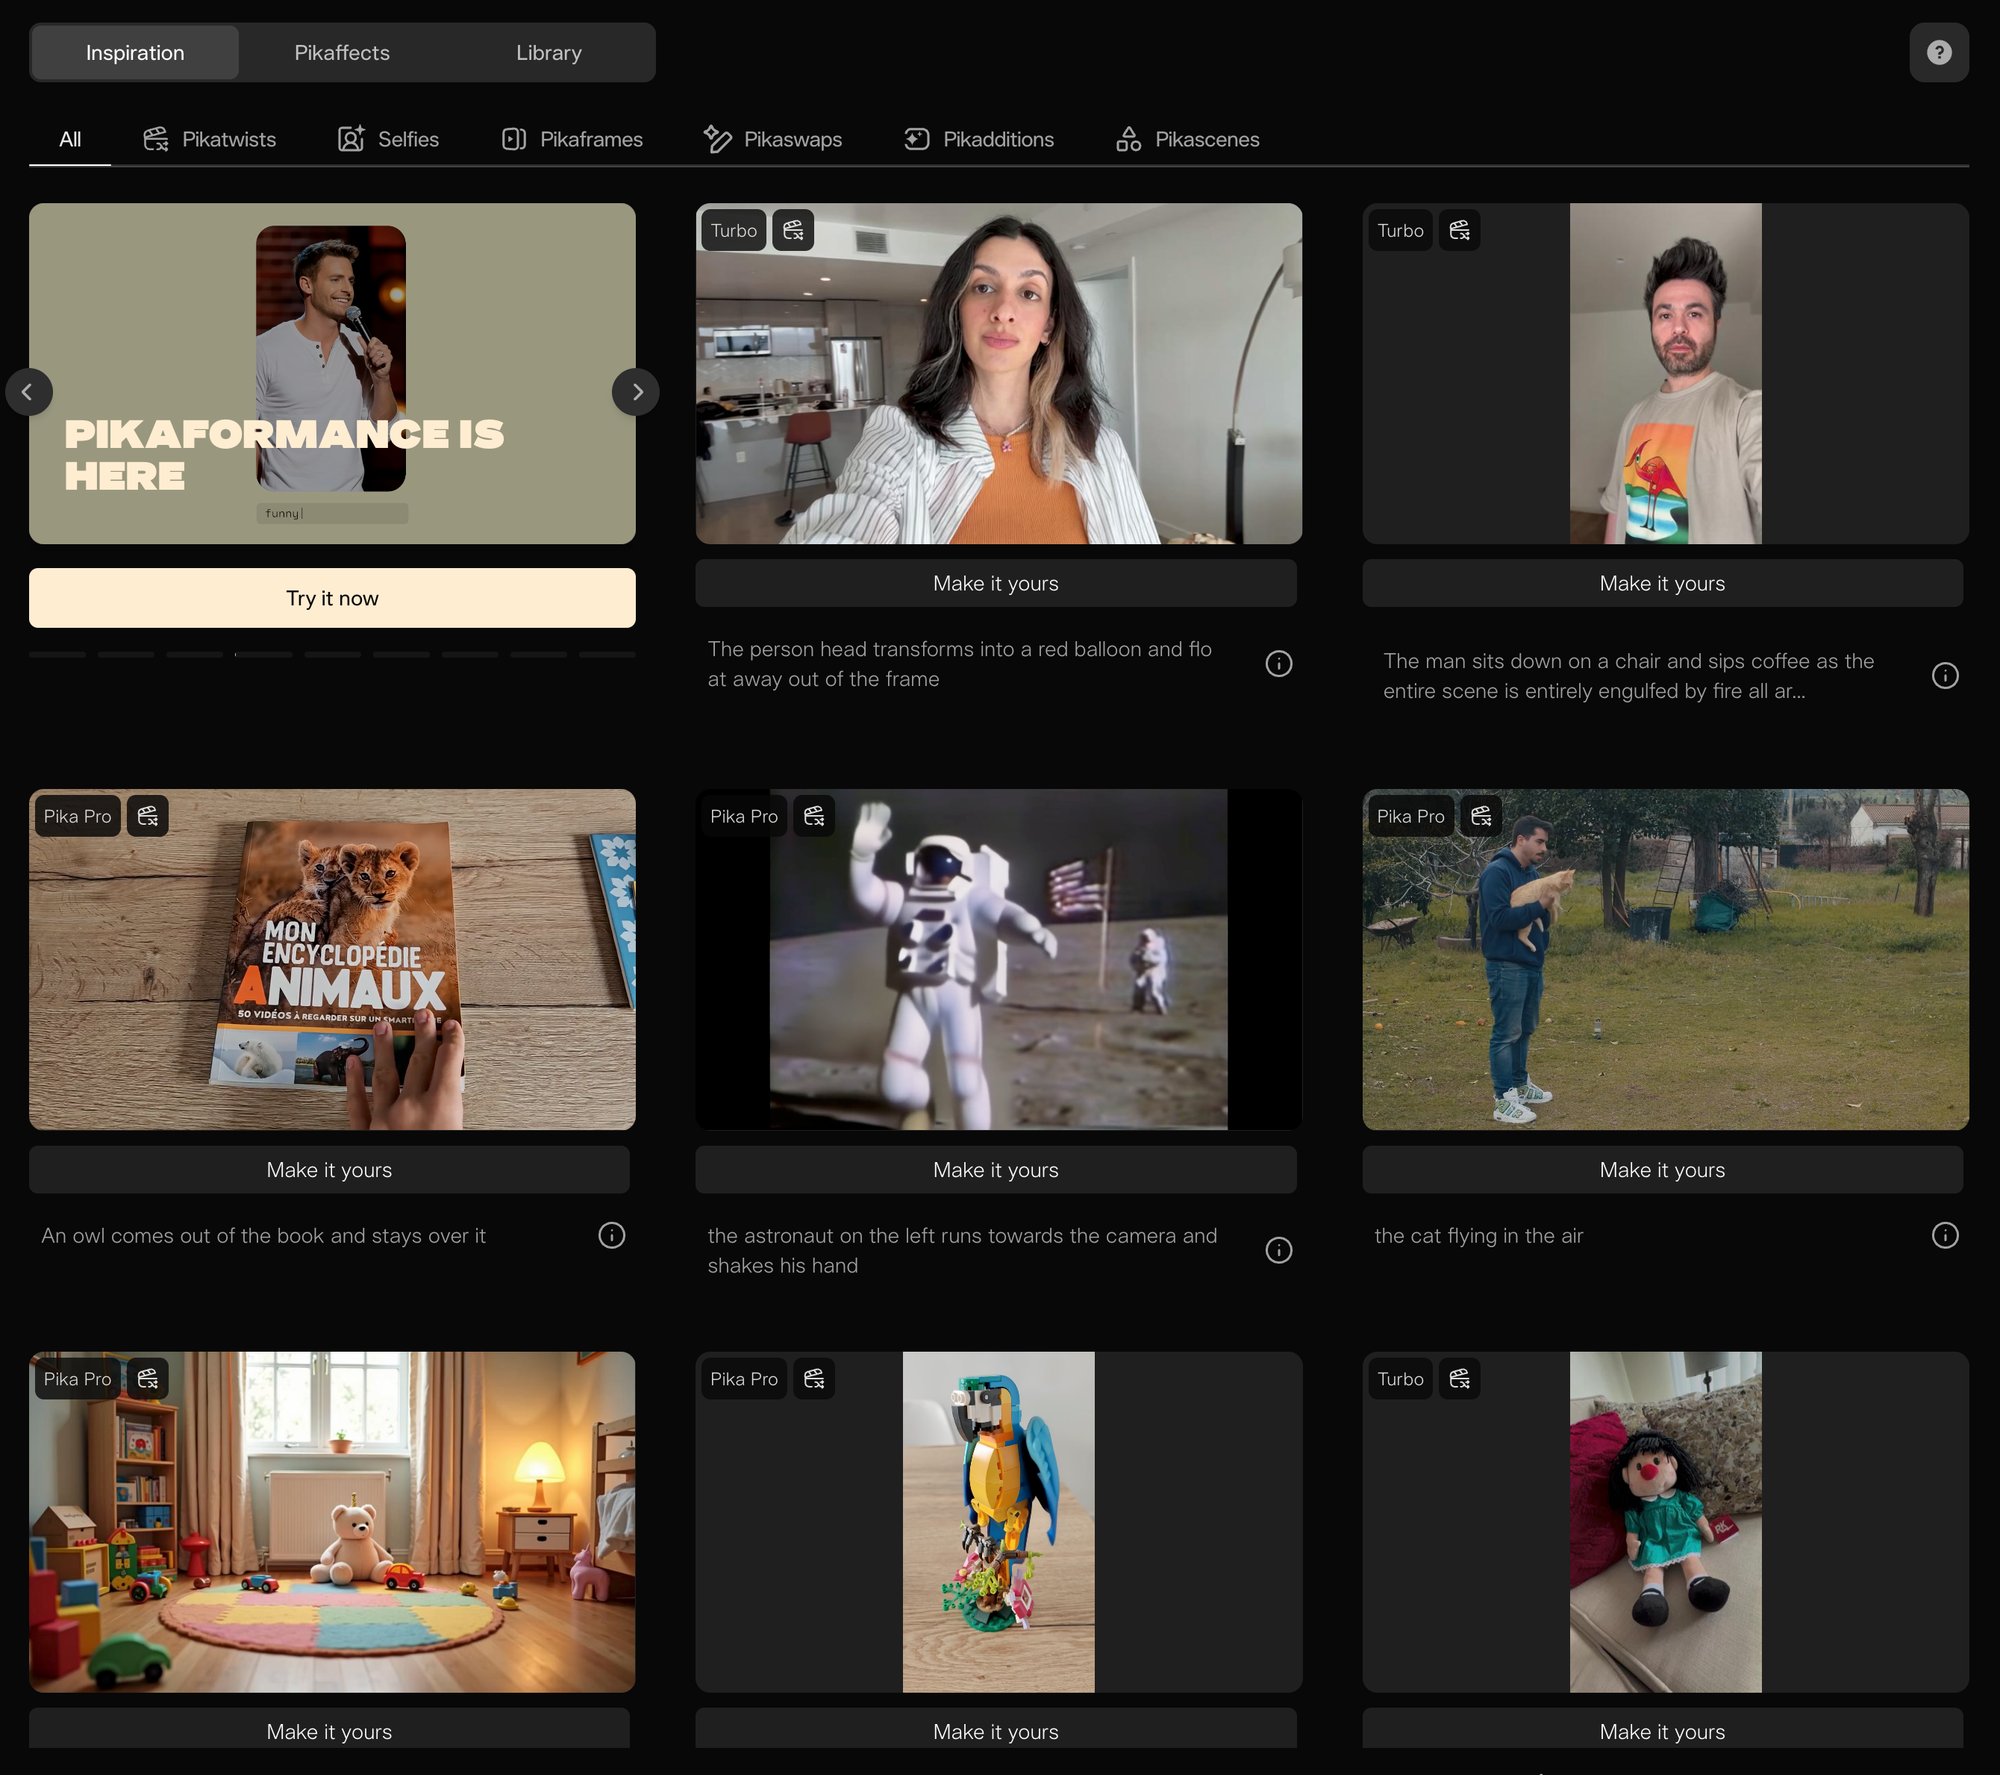The image size is (2000, 1775).
Task: Filter by Pikaswaps category
Action: point(773,139)
